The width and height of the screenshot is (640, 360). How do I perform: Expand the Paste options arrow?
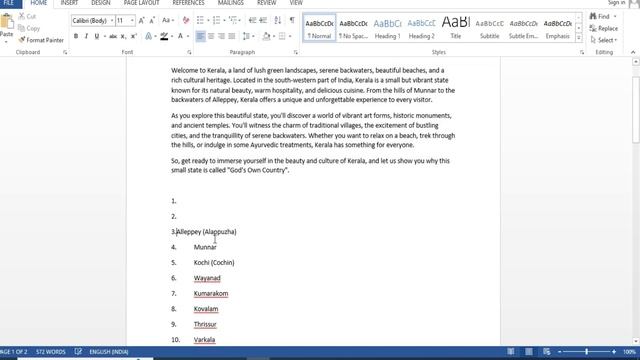(x=6, y=42)
